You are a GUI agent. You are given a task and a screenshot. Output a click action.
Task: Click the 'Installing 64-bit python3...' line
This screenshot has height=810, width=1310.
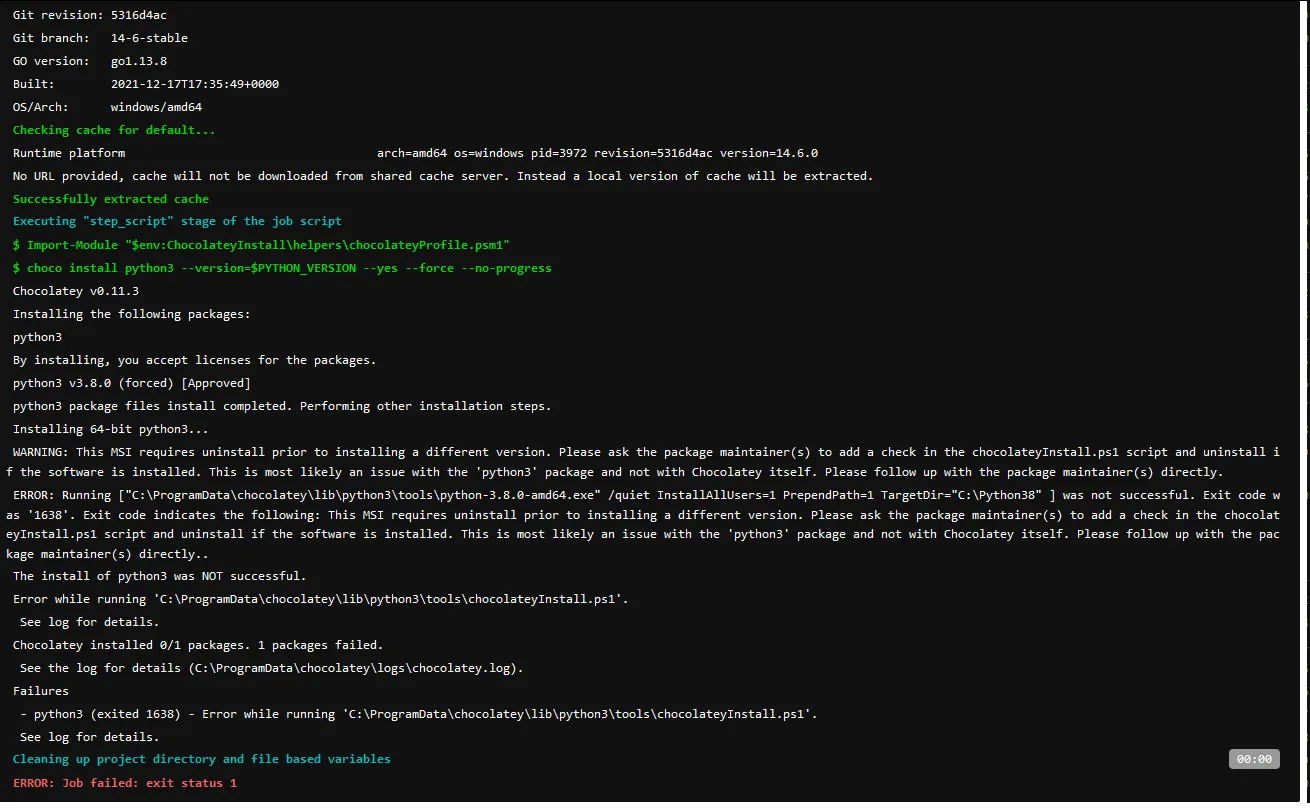111,429
